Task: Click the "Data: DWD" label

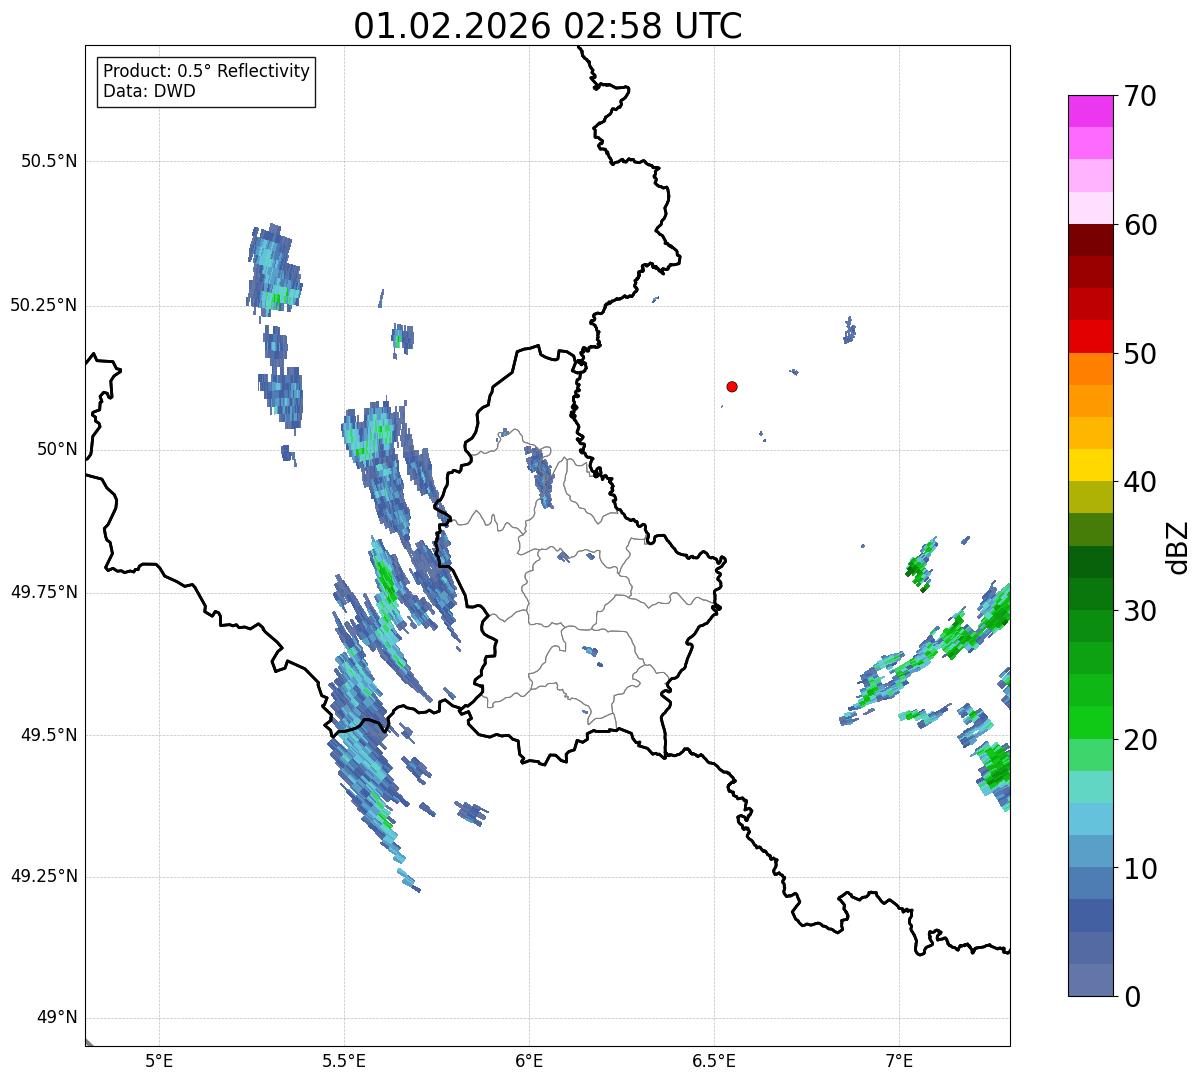Action: coord(149,92)
